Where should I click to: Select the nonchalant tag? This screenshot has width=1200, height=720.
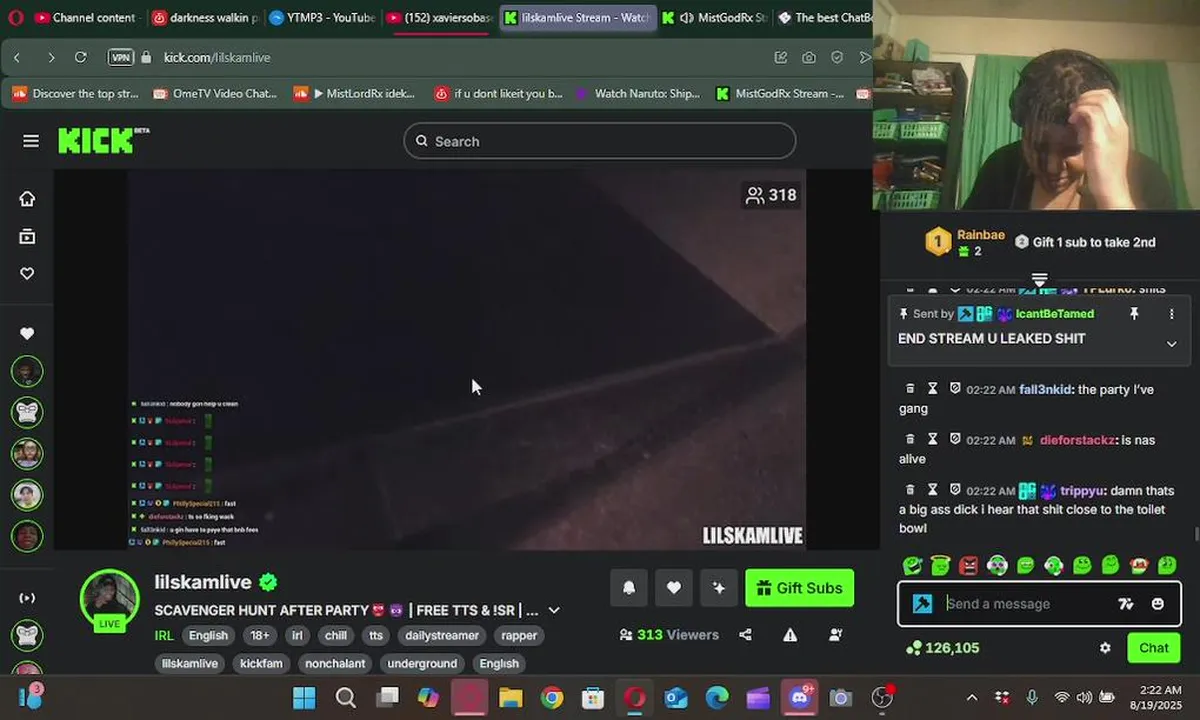coord(335,663)
